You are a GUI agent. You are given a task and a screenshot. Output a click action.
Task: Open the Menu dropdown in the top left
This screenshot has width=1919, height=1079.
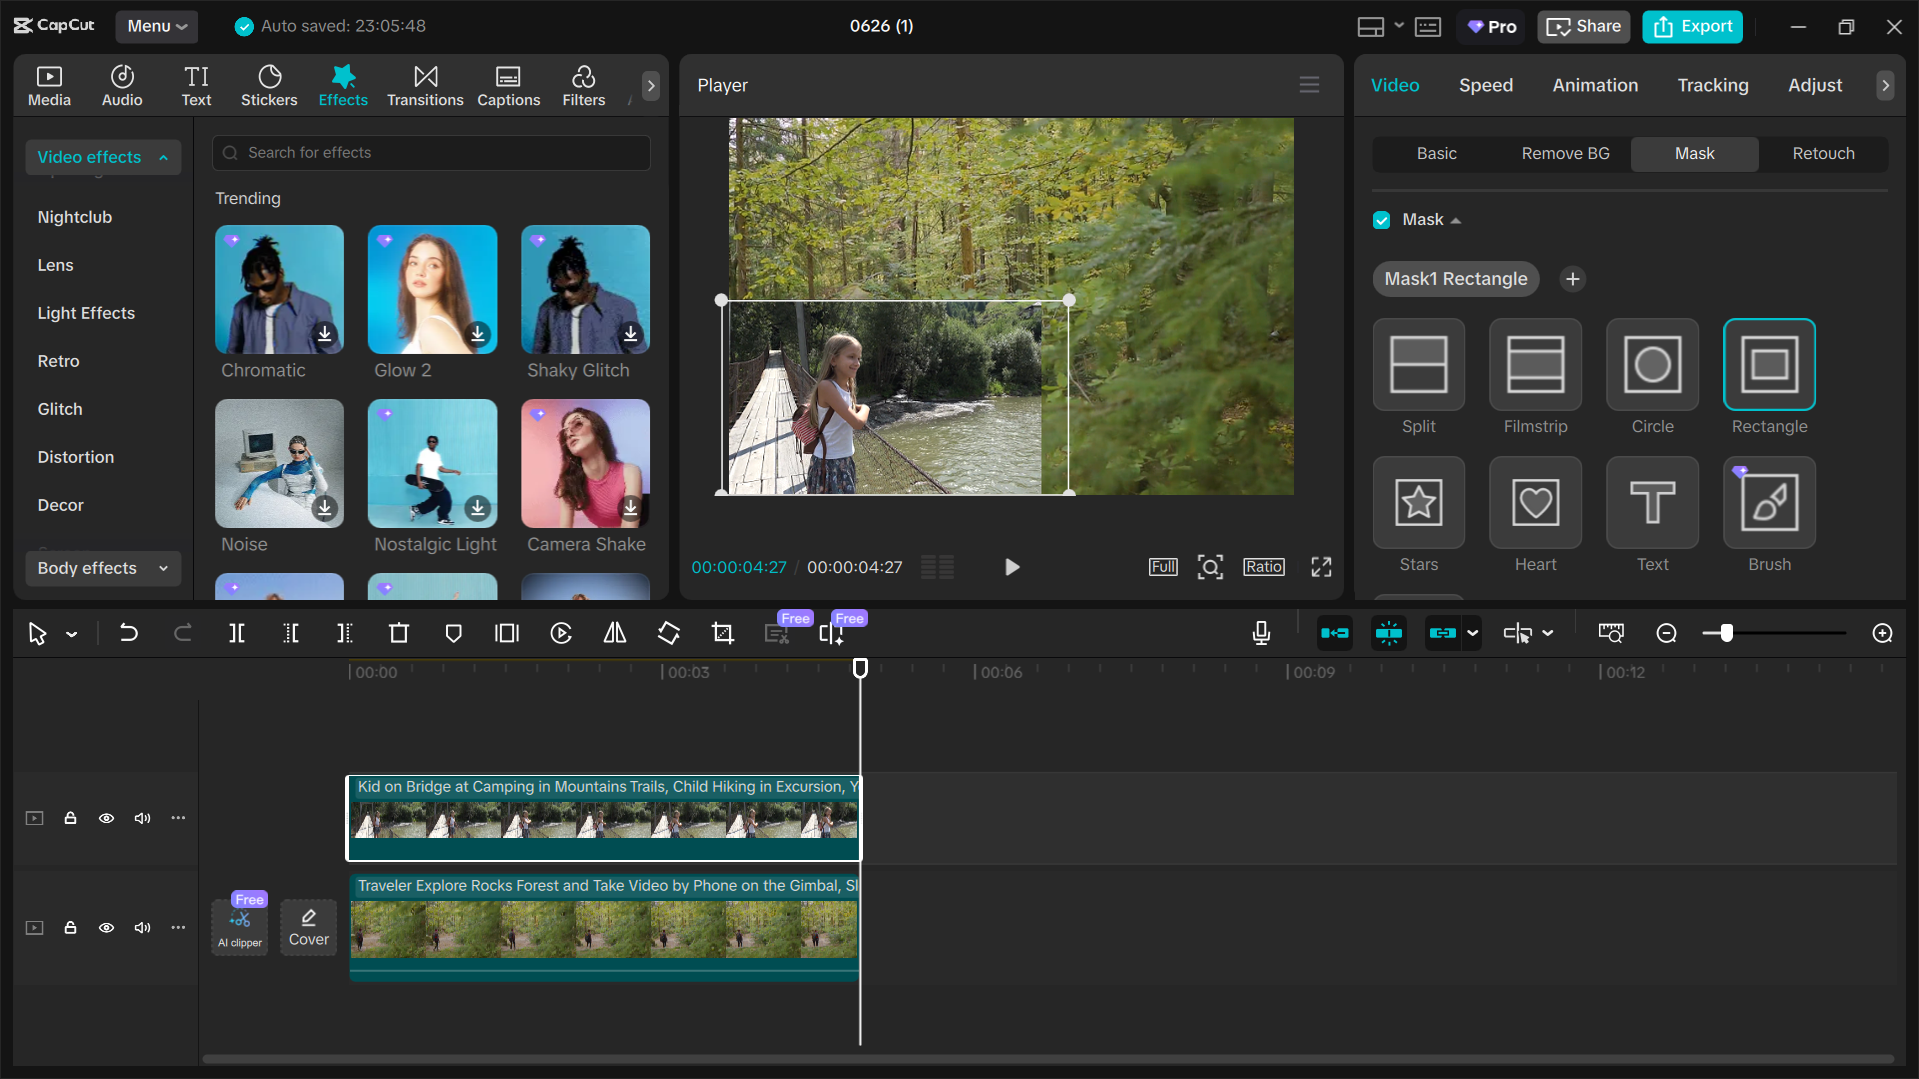(x=156, y=26)
